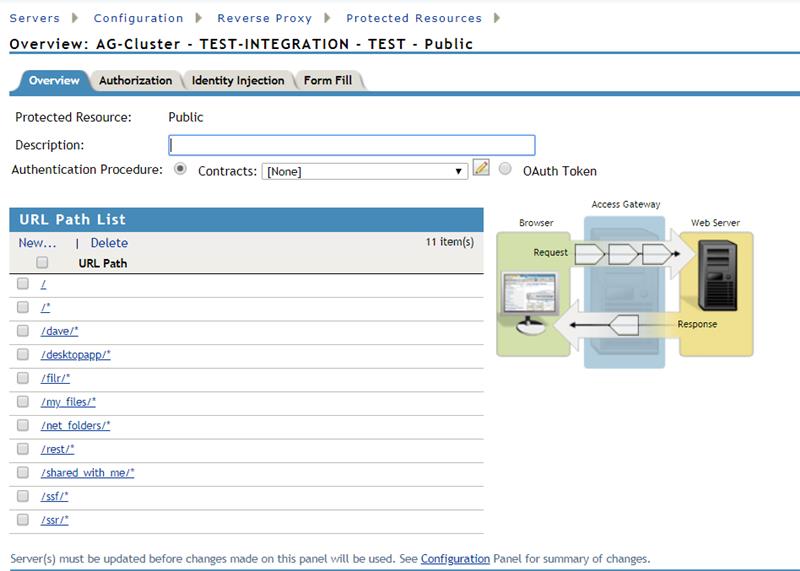Follow the Configuration panel link at bottom
Screen dimensions: 800x571
455,559
